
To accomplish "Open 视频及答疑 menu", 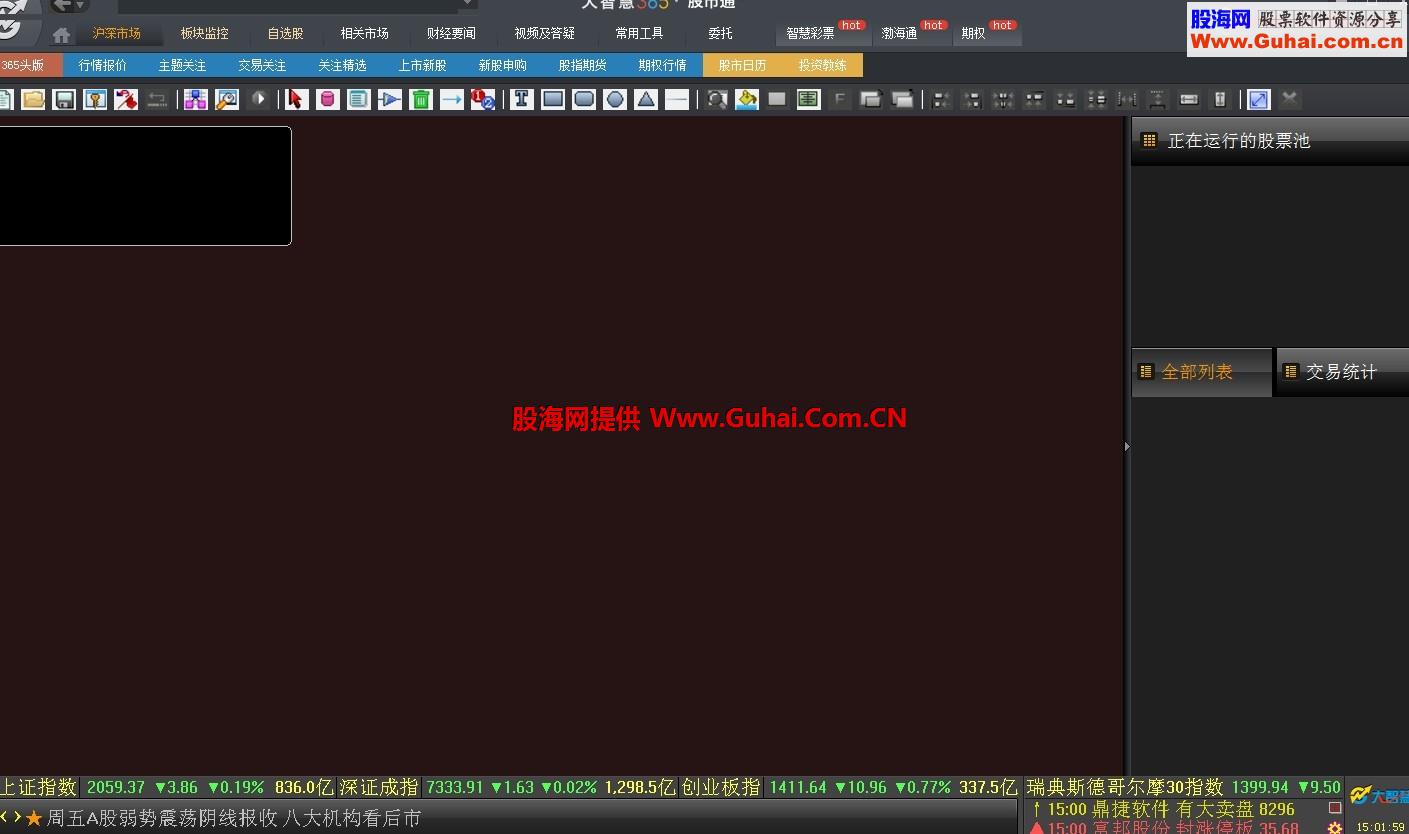I will coord(545,33).
